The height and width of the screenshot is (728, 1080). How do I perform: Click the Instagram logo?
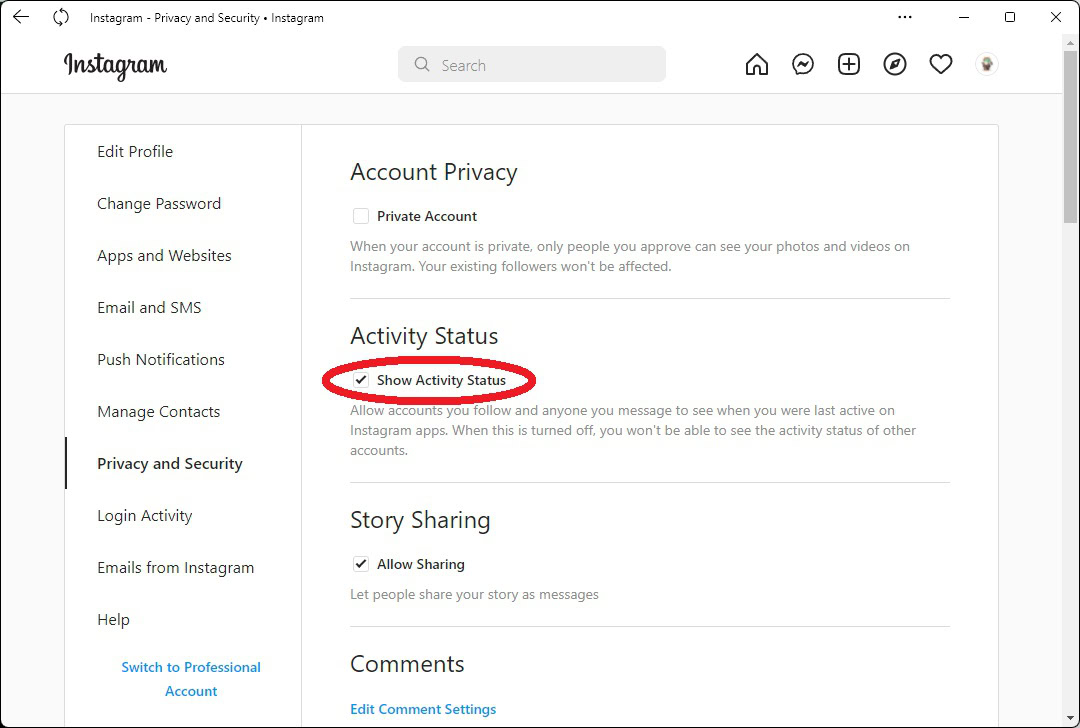pos(116,65)
